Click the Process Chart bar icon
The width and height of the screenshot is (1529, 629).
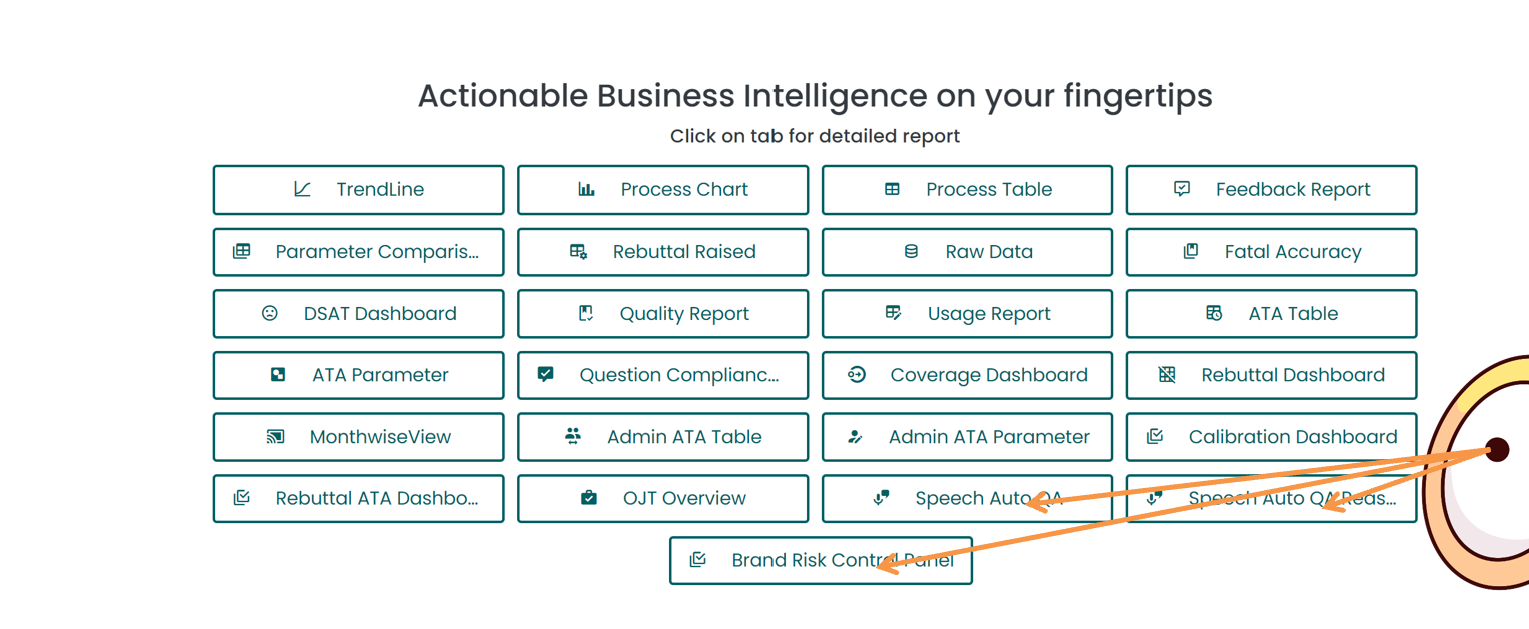coord(586,189)
